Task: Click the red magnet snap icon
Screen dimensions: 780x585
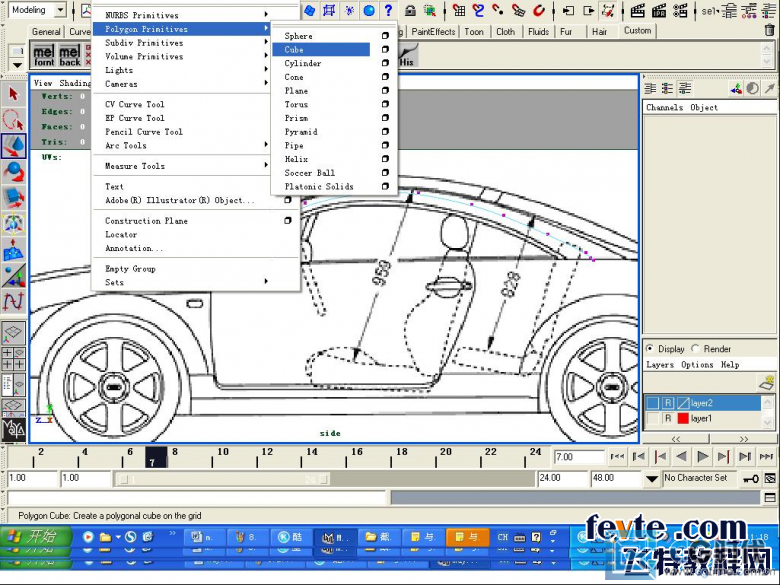Action: [539, 10]
